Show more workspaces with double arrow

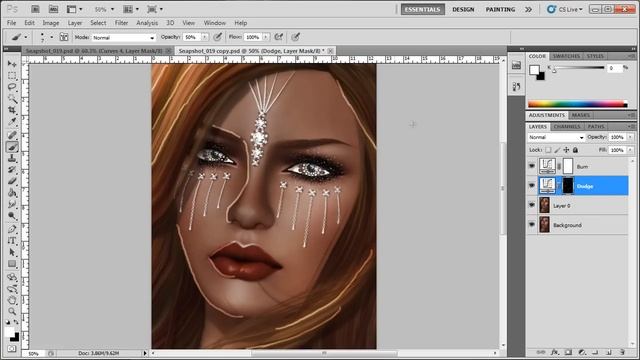click(529, 9)
